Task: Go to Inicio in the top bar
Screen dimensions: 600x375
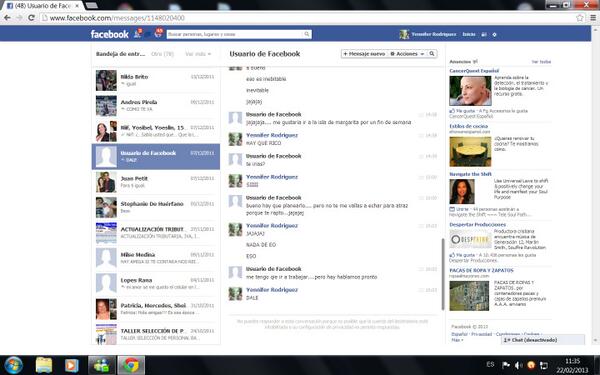Action: click(469, 34)
